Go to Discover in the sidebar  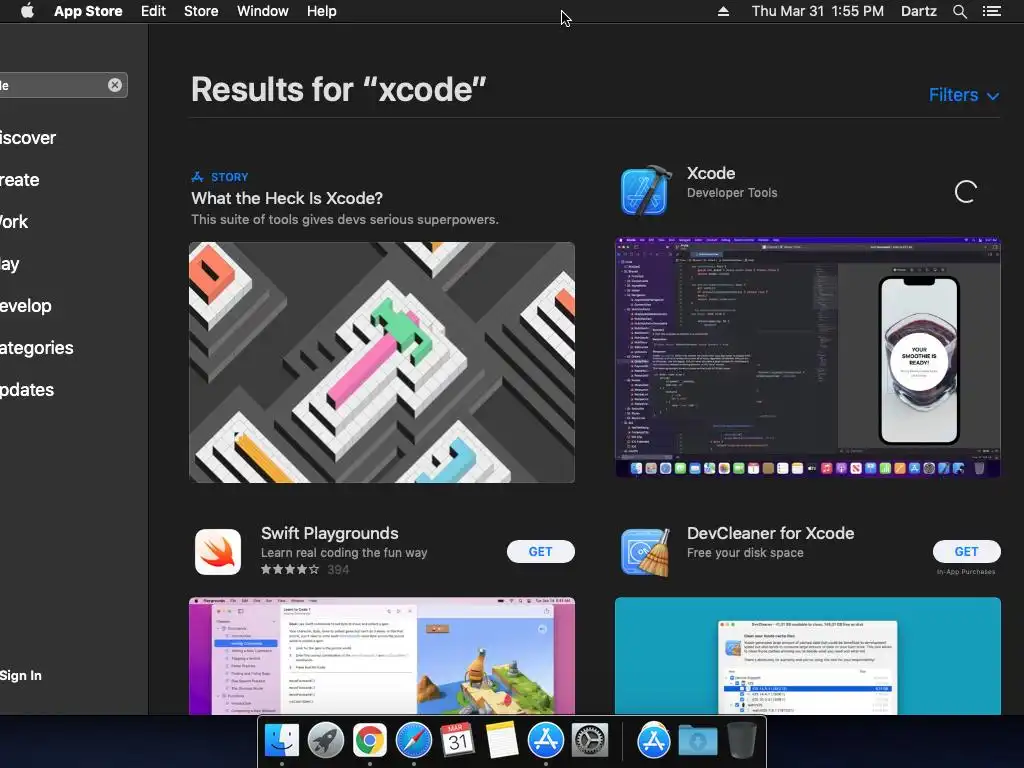point(27,138)
